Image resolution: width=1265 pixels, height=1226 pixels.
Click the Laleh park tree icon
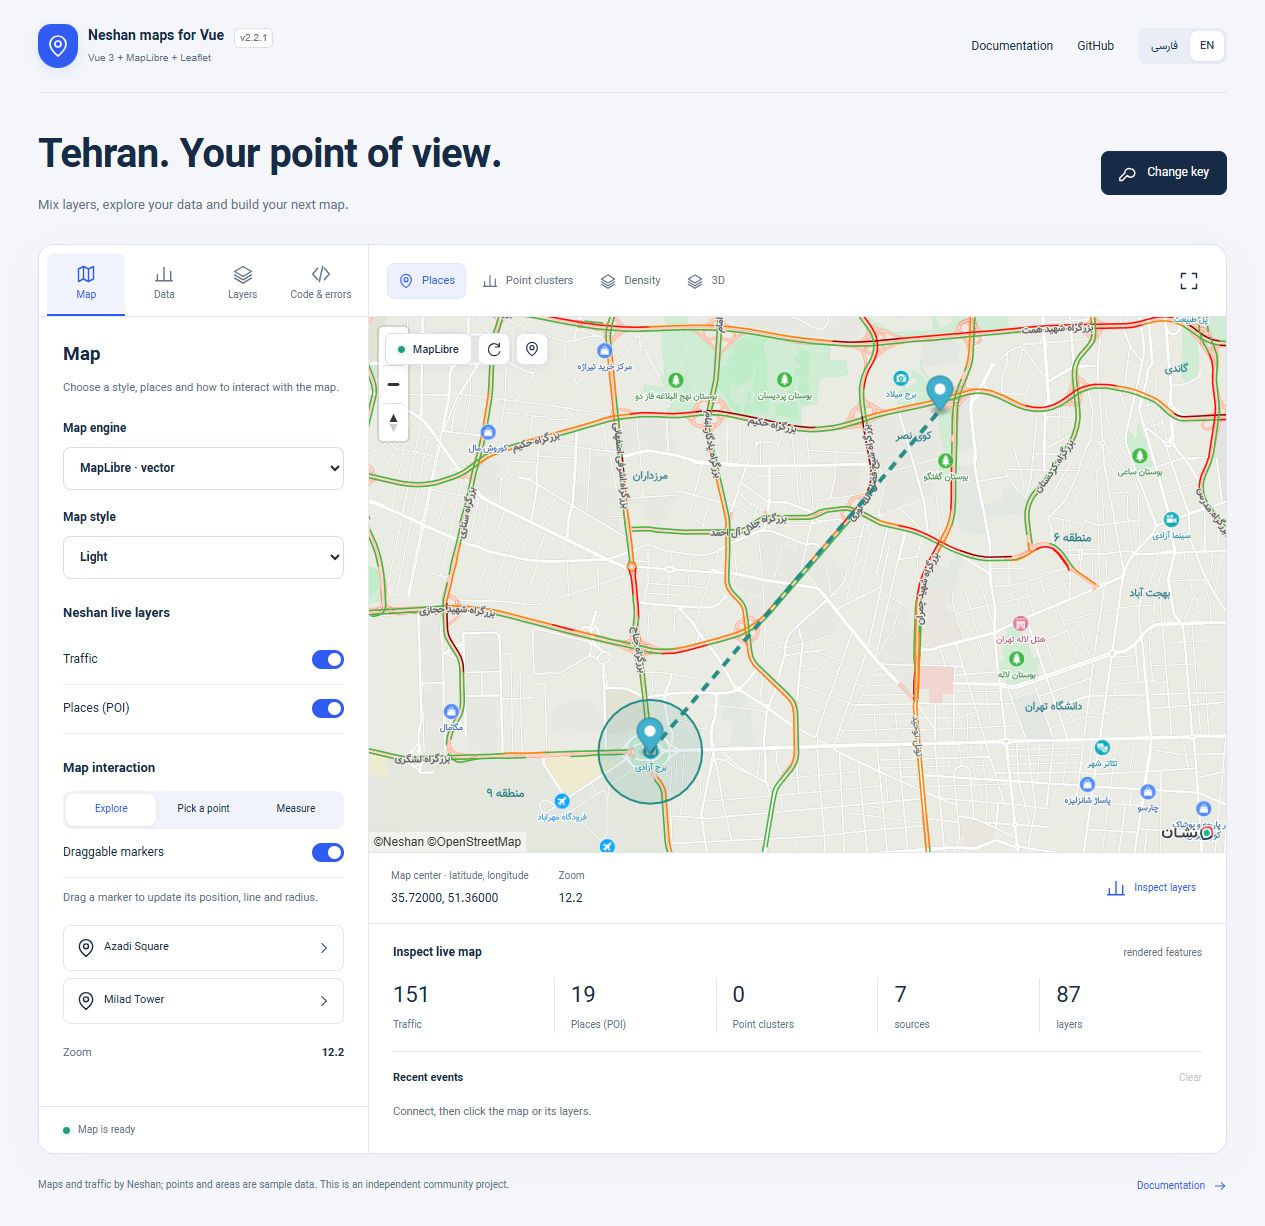tap(1016, 659)
